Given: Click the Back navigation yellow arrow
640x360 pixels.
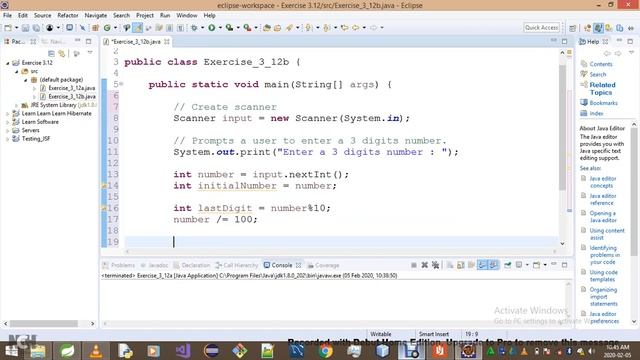Looking at the screenshot, I should (356, 27).
